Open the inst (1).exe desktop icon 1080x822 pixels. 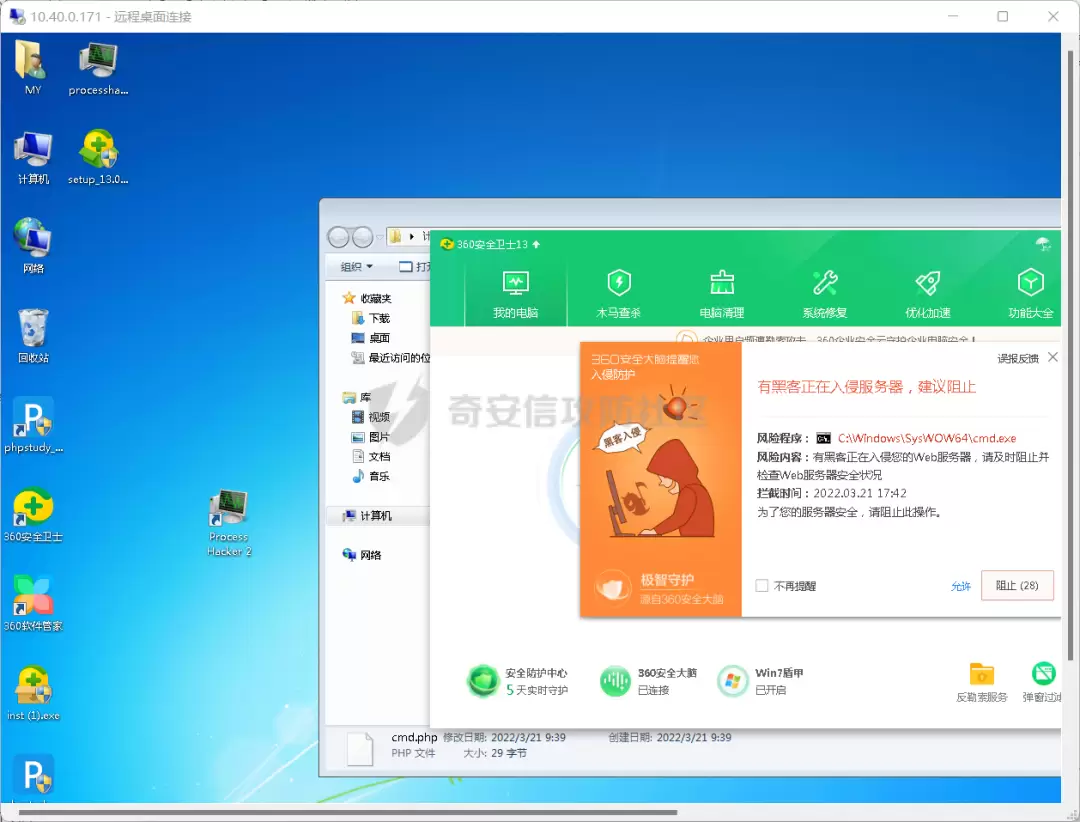[33, 693]
